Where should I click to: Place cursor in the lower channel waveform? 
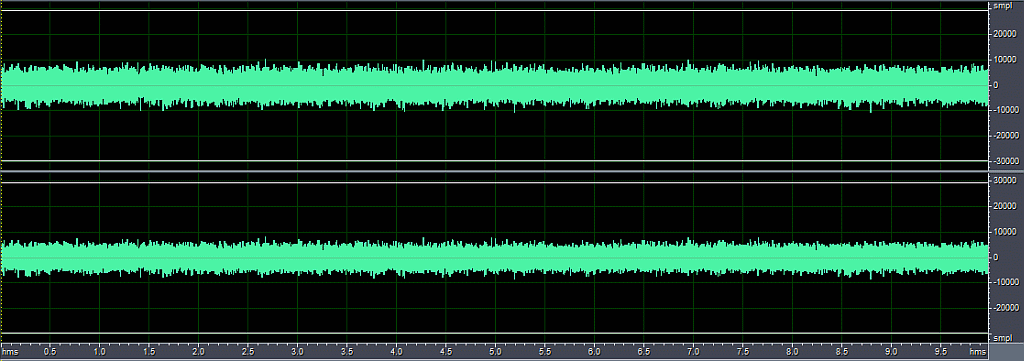click(x=494, y=257)
